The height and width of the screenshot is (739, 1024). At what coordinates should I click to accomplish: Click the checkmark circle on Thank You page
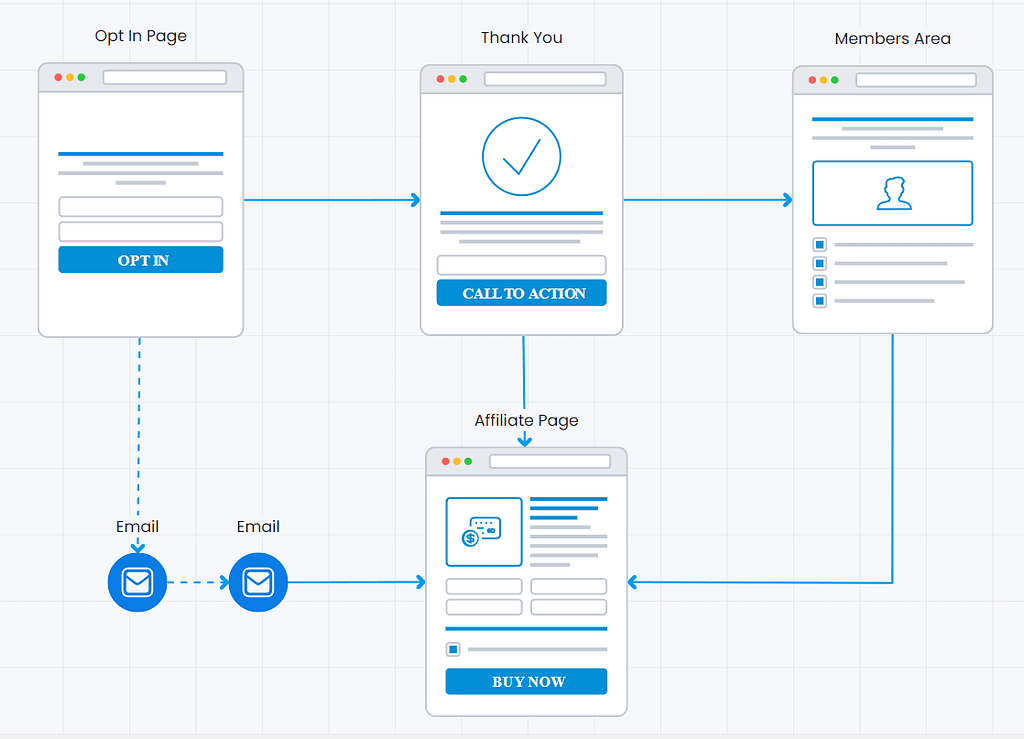click(521, 157)
